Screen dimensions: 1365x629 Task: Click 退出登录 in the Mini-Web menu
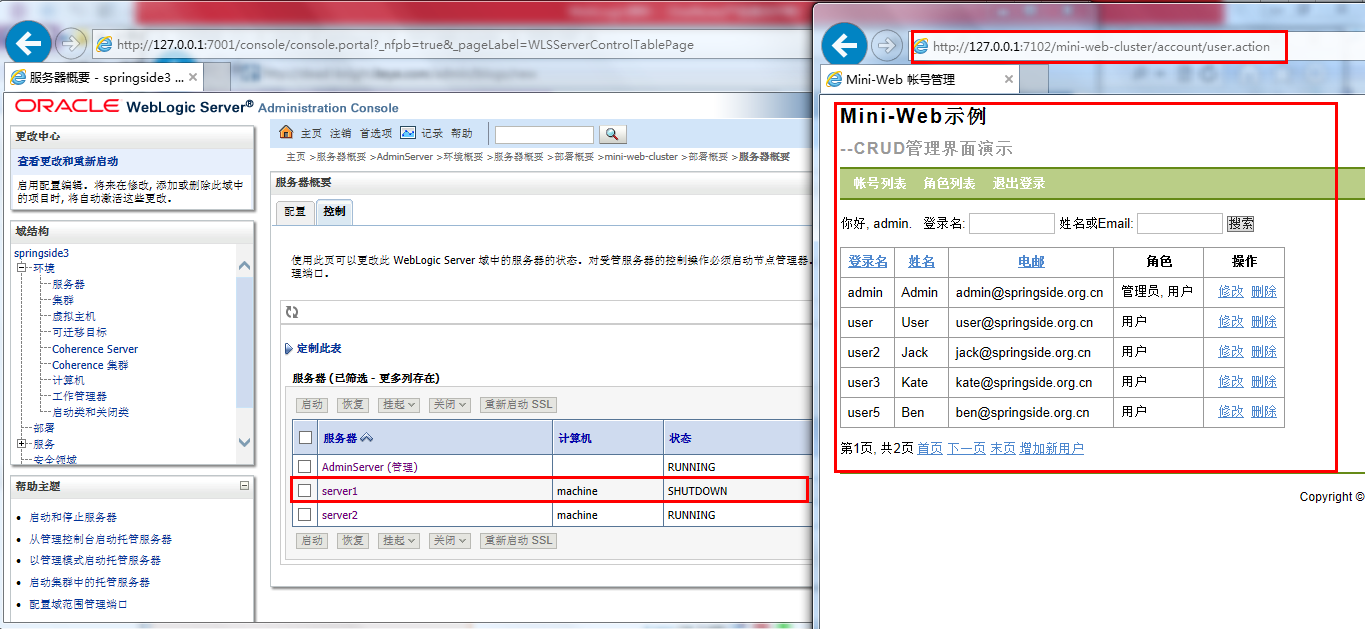(1019, 184)
